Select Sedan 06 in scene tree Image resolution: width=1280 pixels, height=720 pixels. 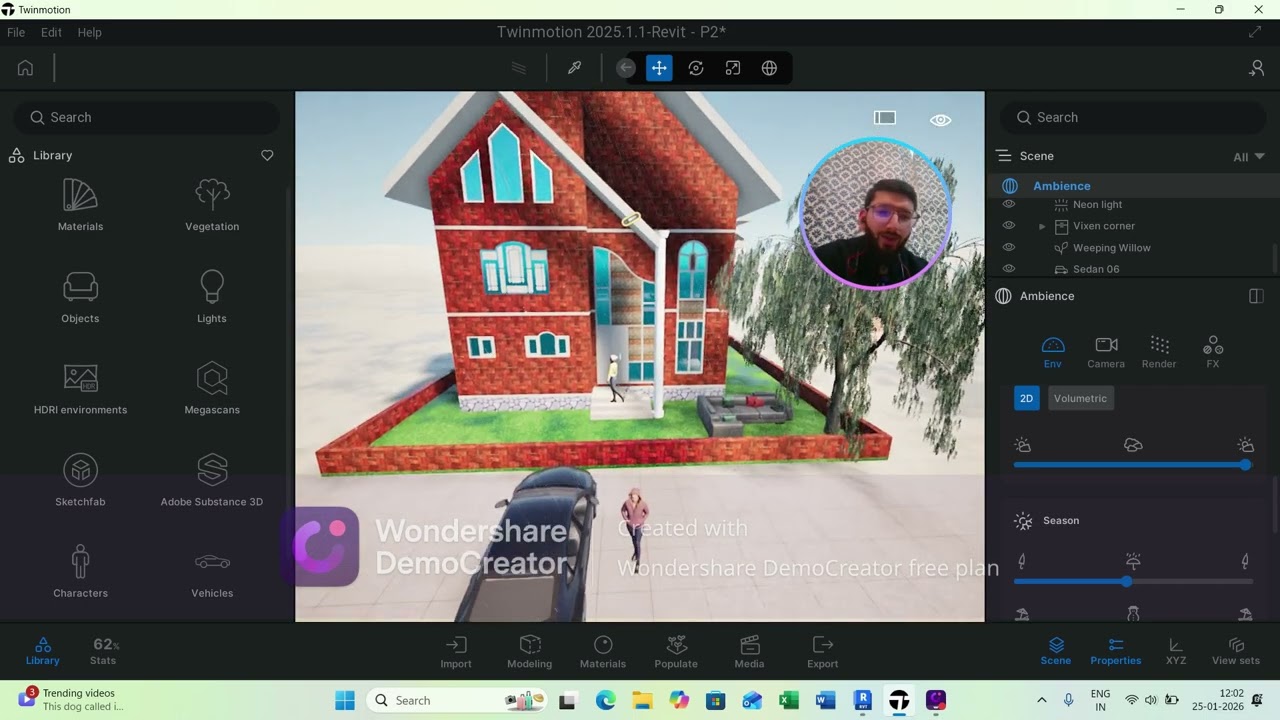pos(1096,269)
